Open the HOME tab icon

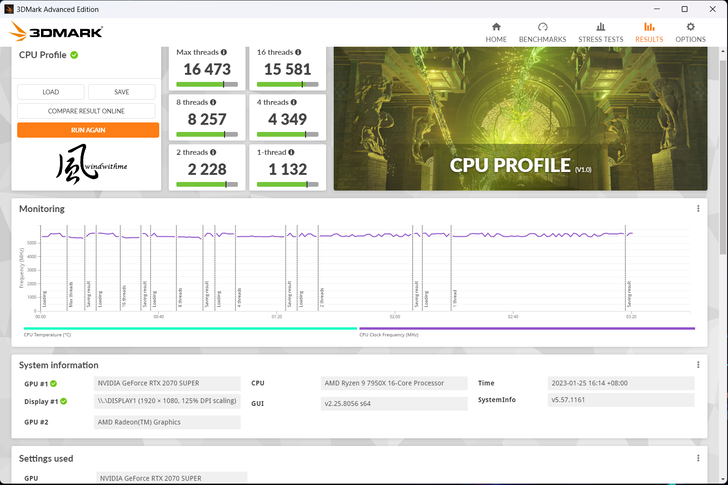click(x=496, y=28)
